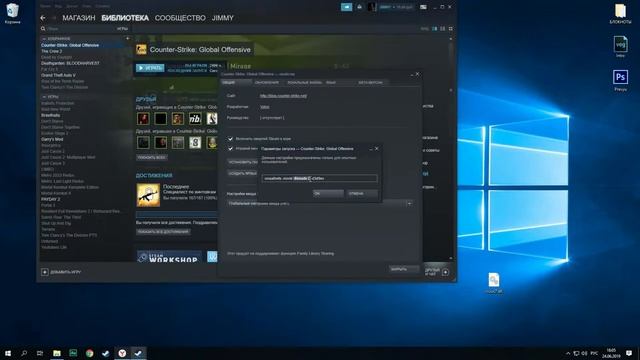
Task: Open the Steam Workshop banner
Action: 169,257
